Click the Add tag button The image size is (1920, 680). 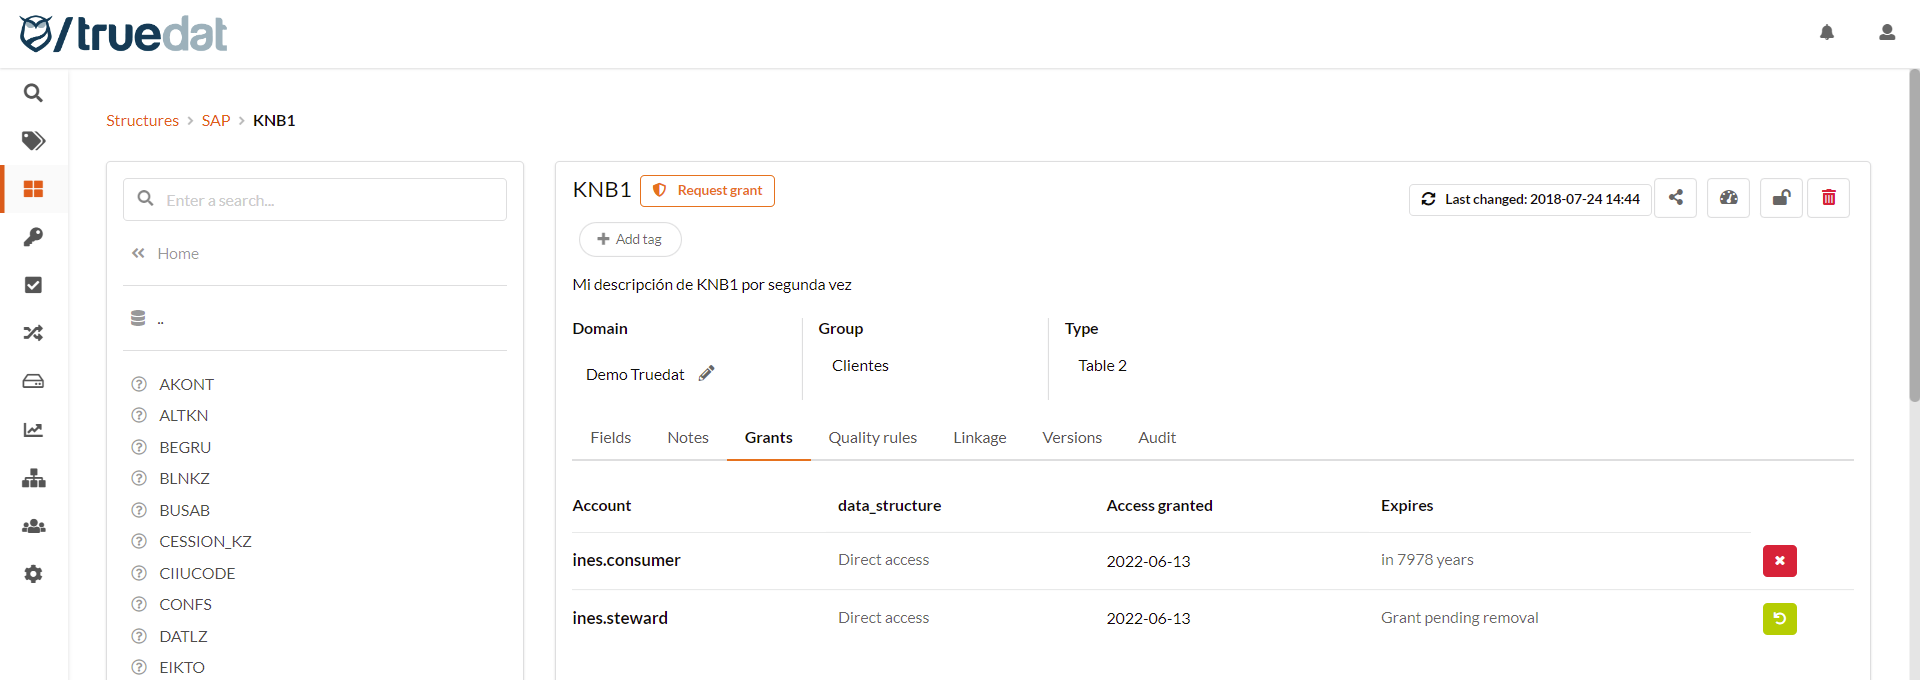click(630, 240)
